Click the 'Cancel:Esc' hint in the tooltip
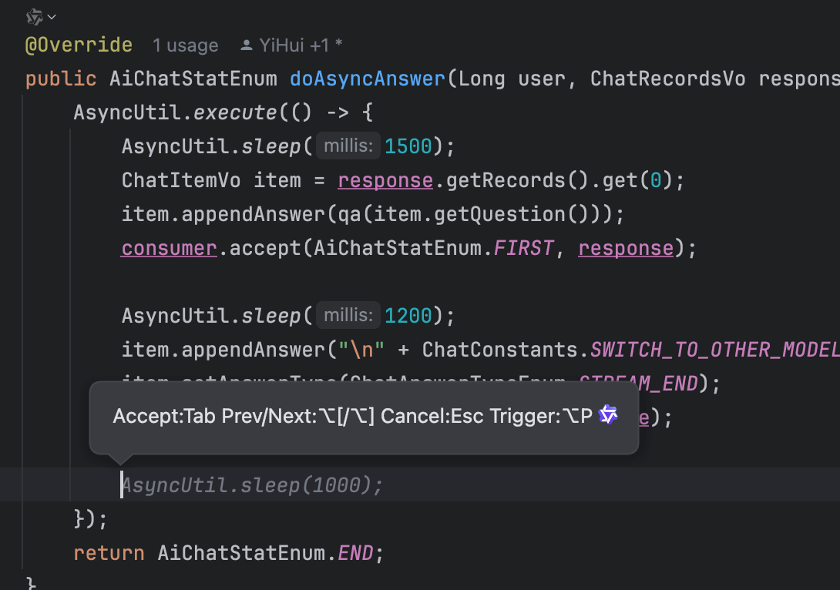This screenshot has width=840, height=590. click(x=432, y=416)
